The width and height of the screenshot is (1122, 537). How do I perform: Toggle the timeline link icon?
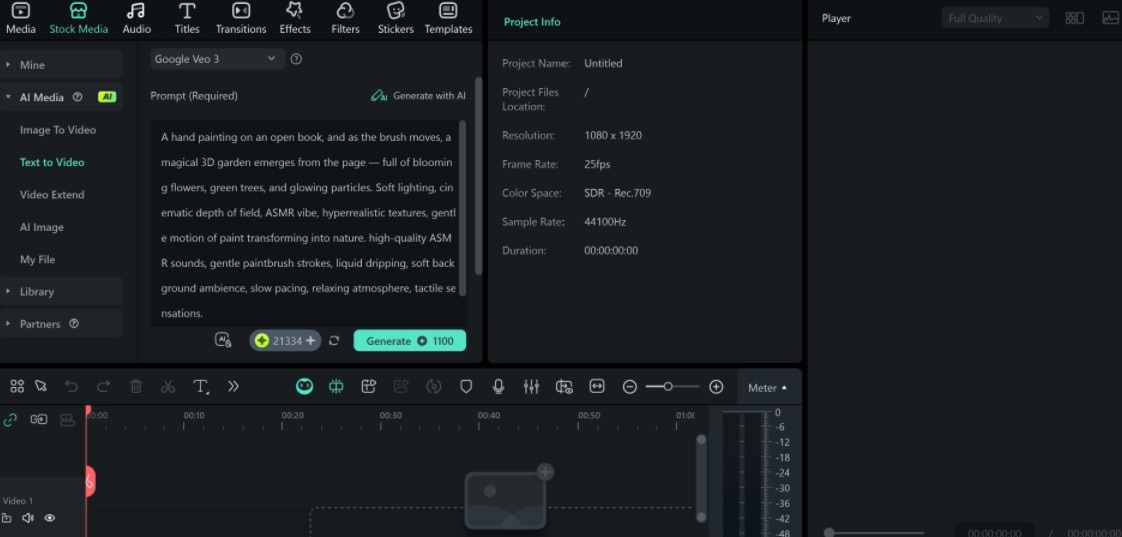[10, 420]
